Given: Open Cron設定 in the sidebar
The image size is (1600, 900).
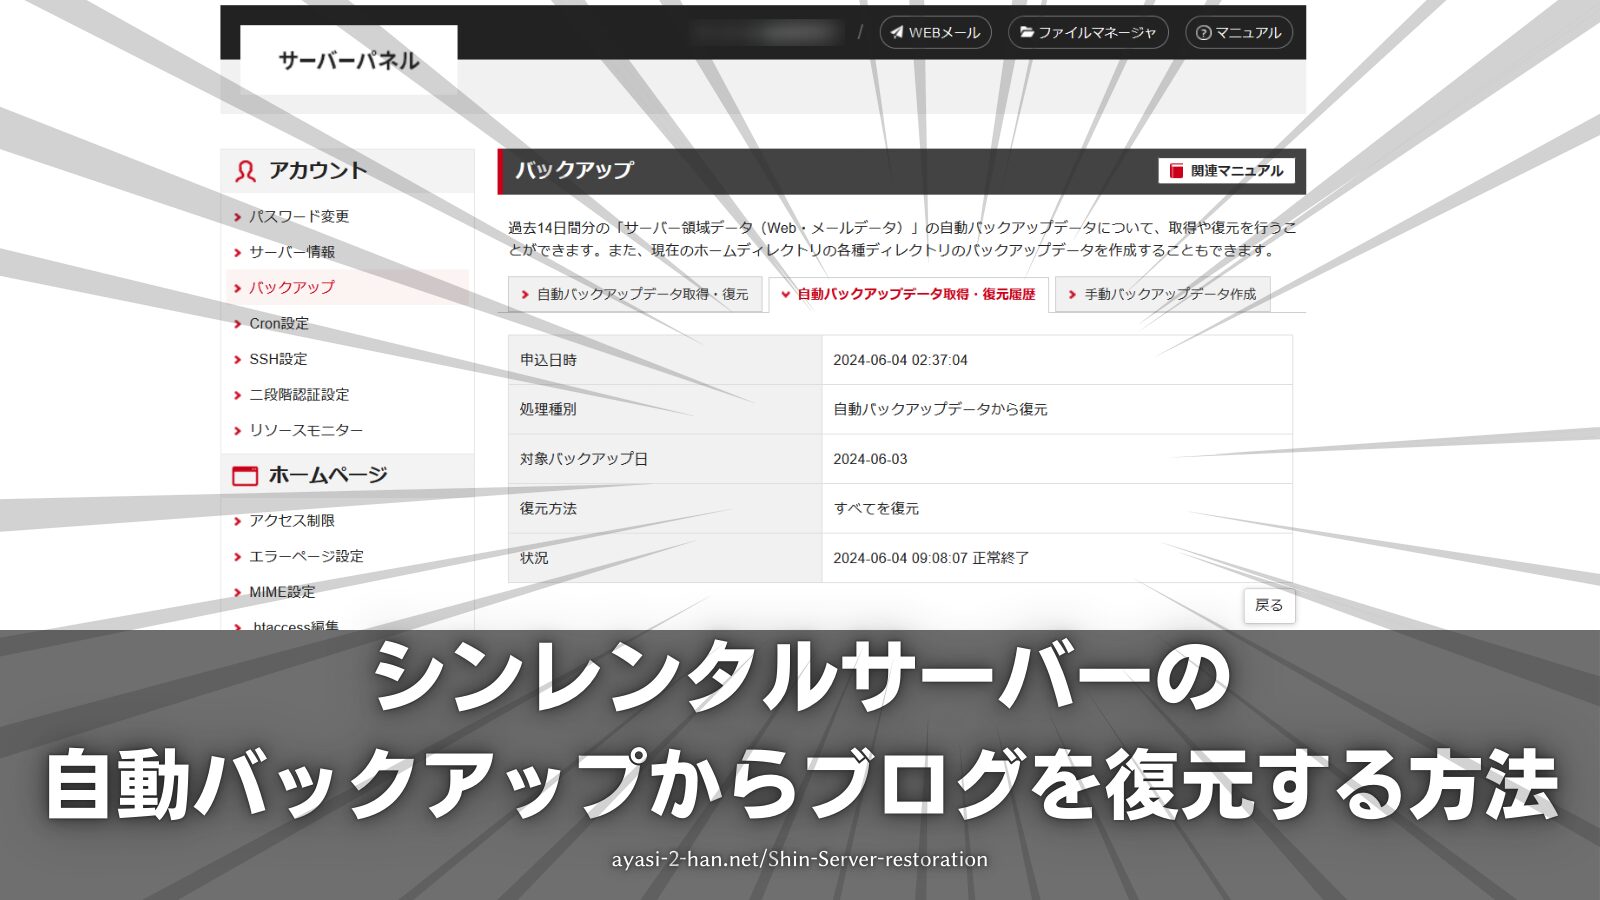Looking at the screenshot, I should pyautogui.click(x=278, y=323).
